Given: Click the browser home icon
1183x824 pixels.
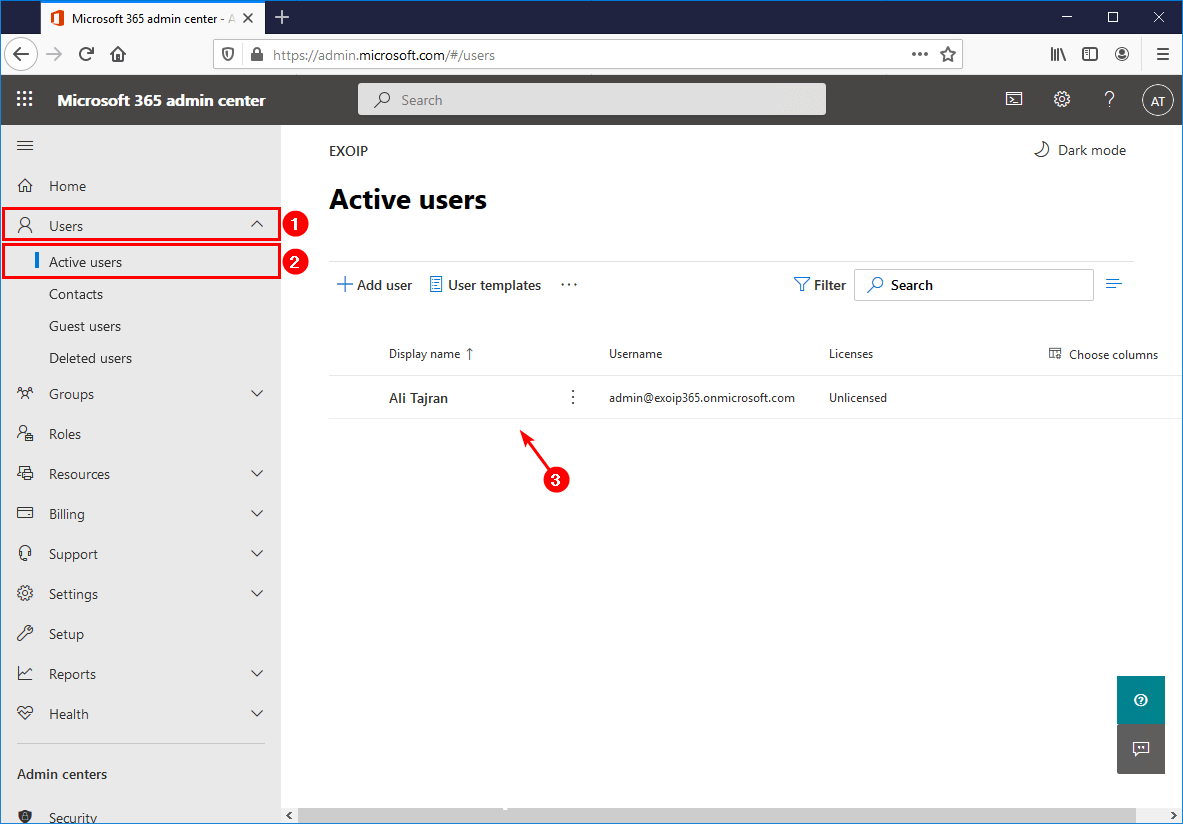Looking at the screenshot, I should click(x=118, y=54).
